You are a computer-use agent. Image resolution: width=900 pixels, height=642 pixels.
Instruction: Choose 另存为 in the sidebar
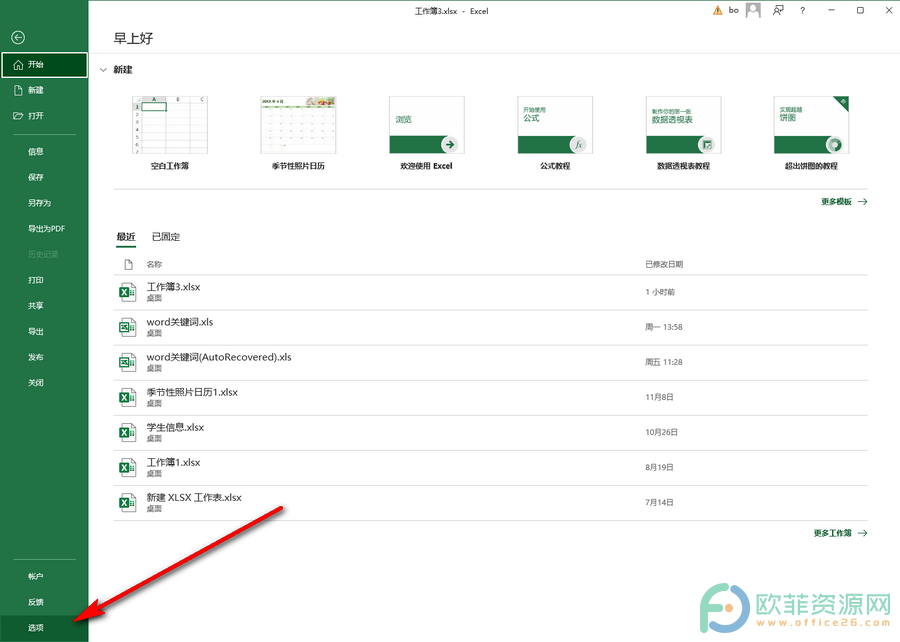(44, 203)
